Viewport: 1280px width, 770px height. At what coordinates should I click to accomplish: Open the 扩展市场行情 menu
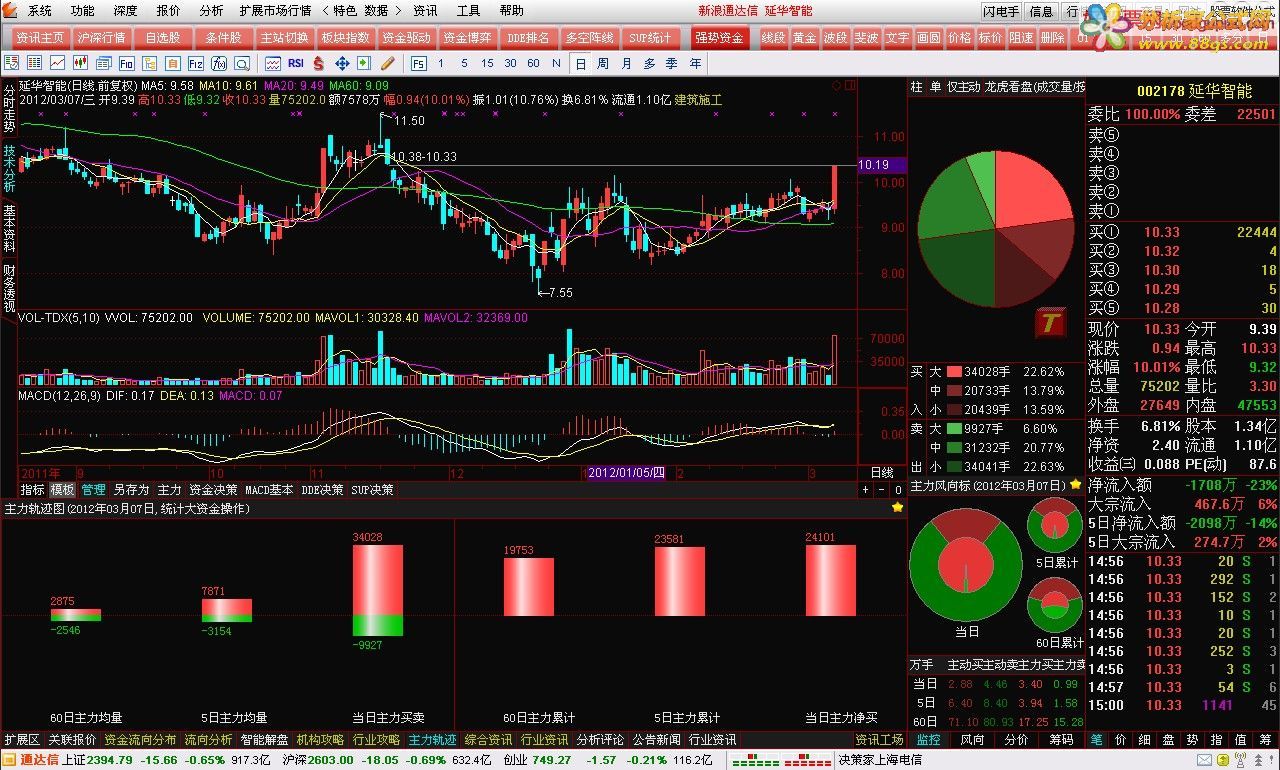tap(275, 11)
